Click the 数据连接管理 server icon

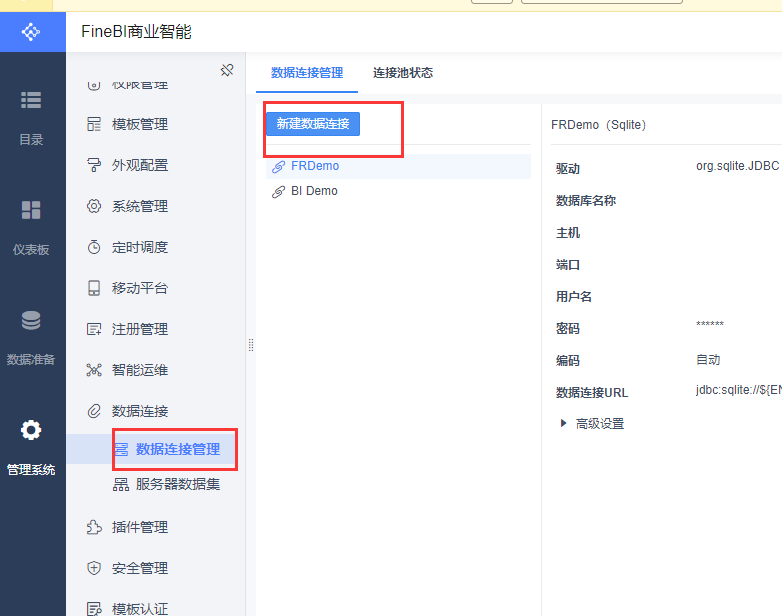121,449
